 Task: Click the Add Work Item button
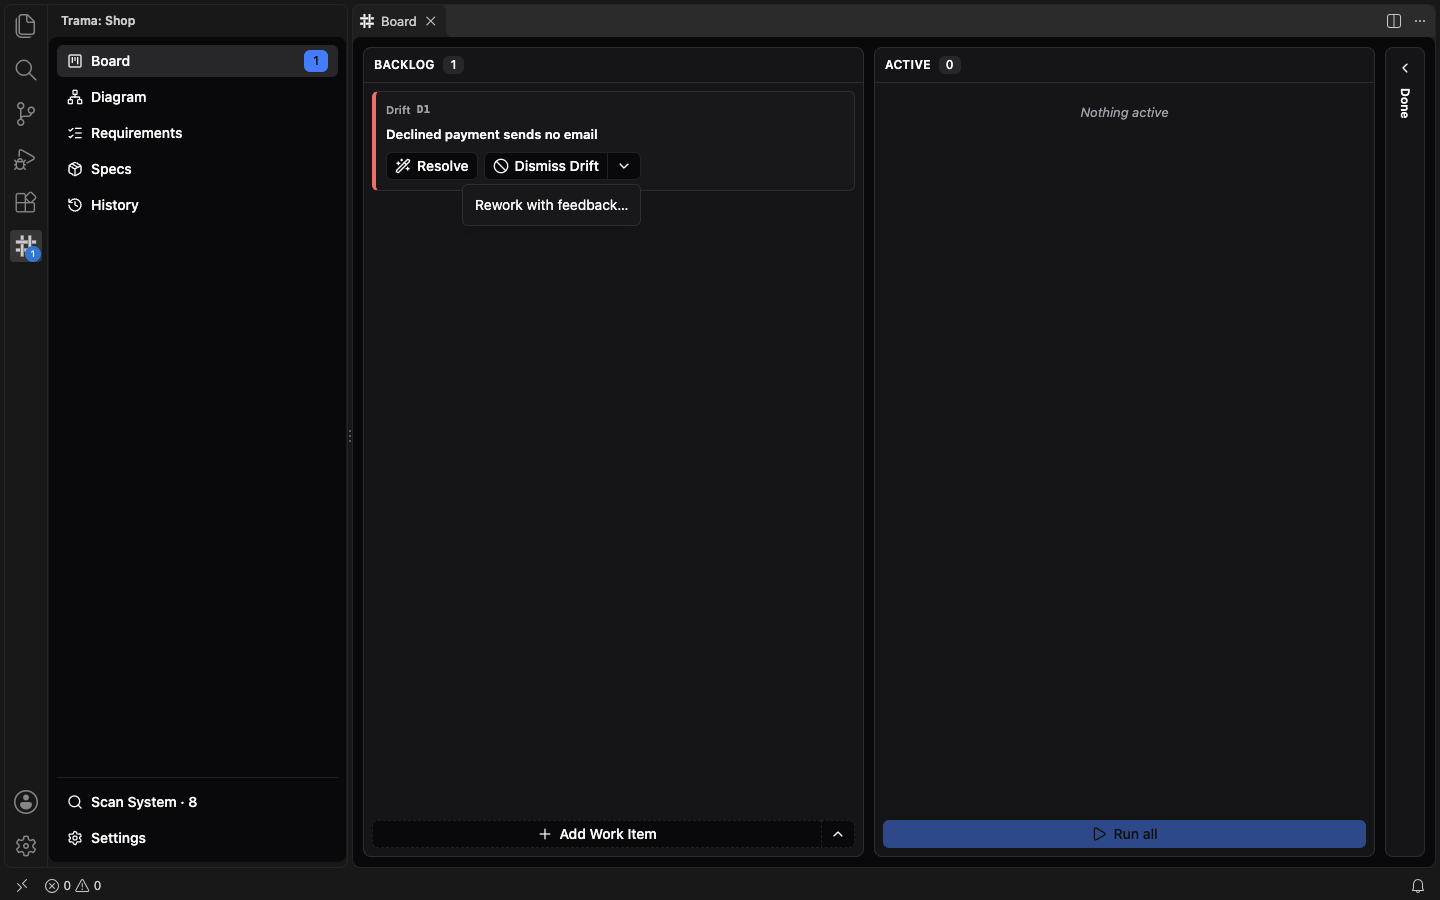(x=598, y=834)
